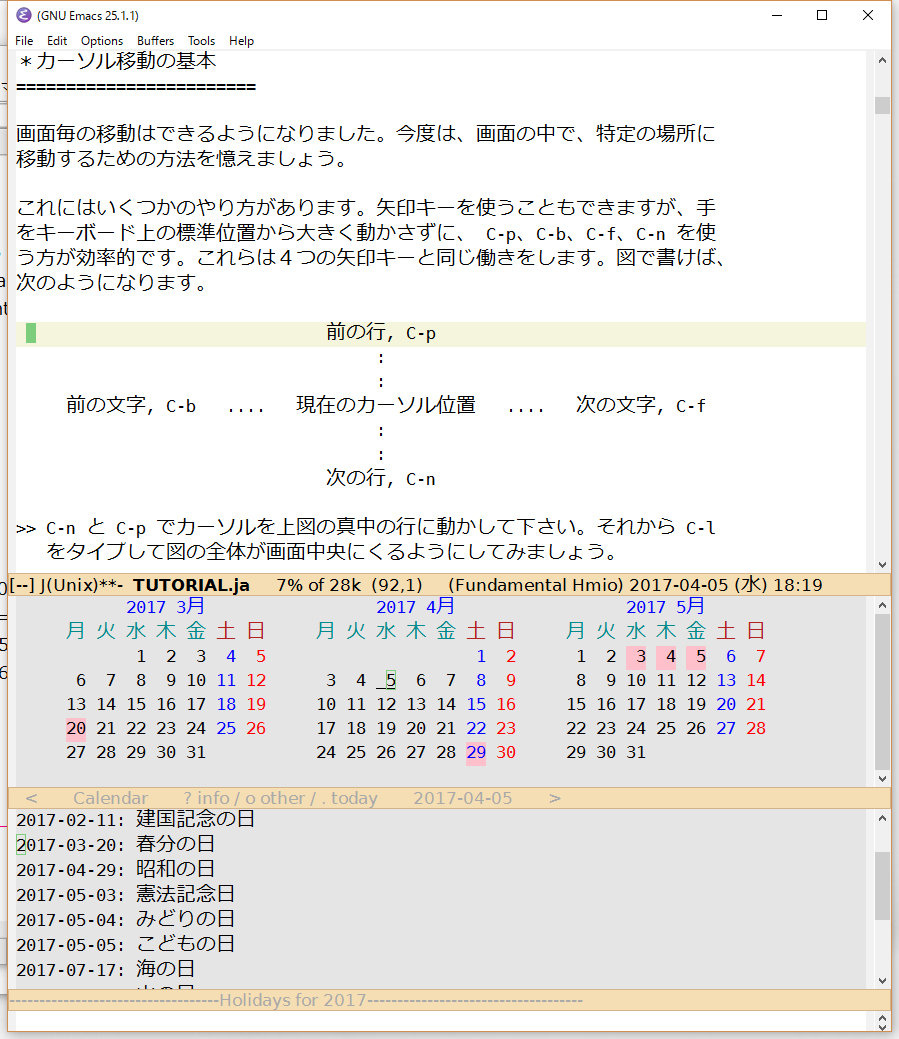Select March 12 in the calendar
This screenshot has height=1039, width=899.
(256, 680)
